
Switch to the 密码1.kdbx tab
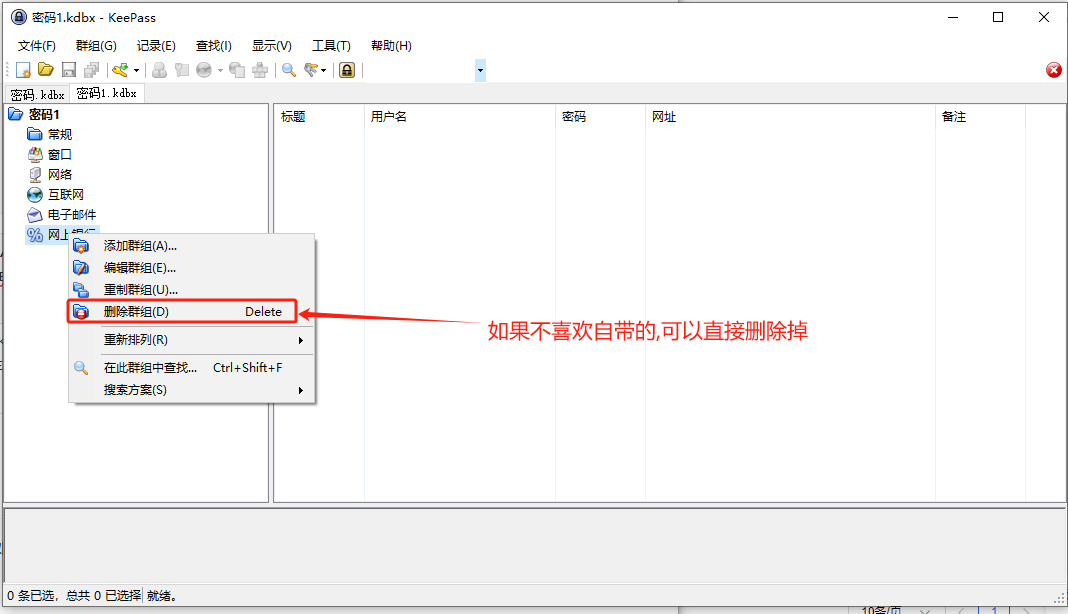(x=107, y=93)
